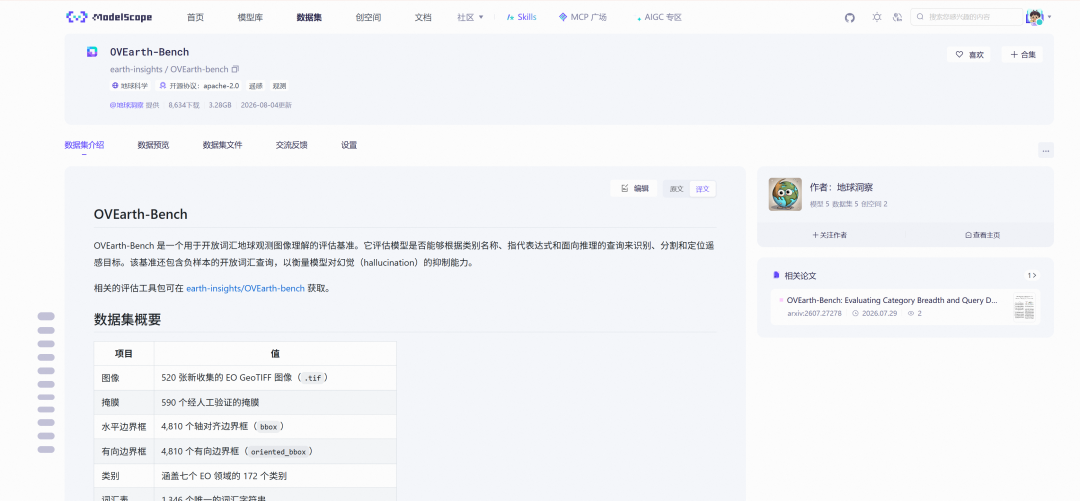The height and width of the screenshot is (501, 1080).
Task: Switch to 原文 original text
Action: [676, 189]
